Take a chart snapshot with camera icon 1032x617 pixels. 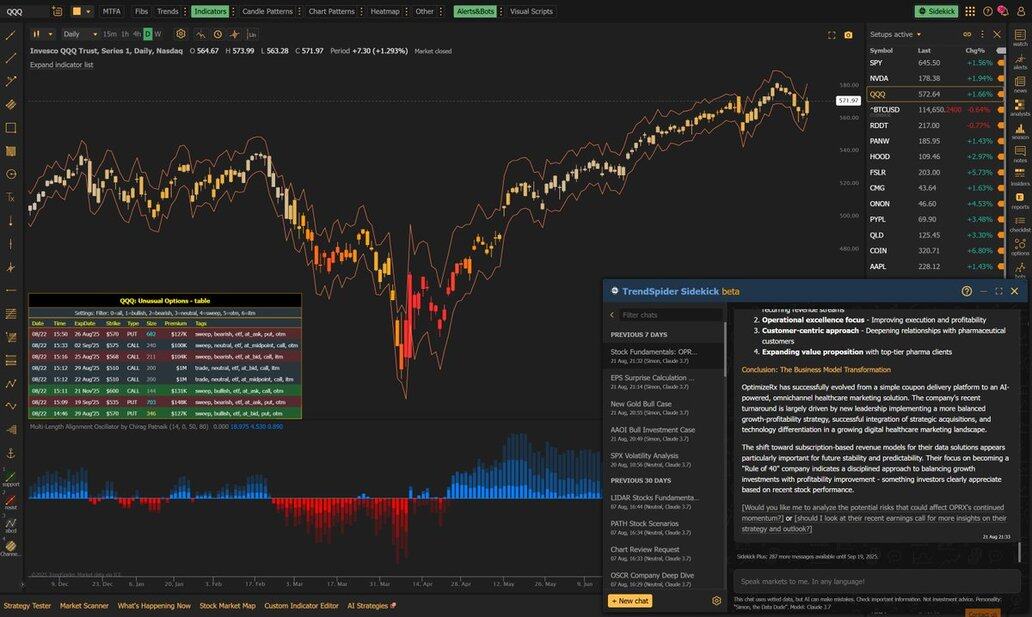pos(848,34)
